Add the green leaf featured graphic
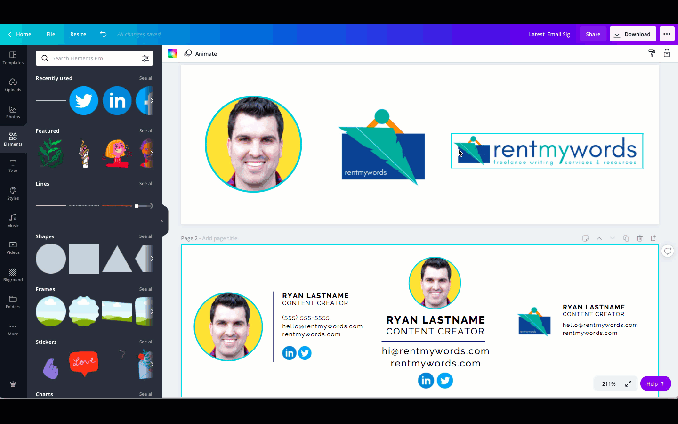The width and height of the screenshot is (678, 424). [x=51, y=153]
